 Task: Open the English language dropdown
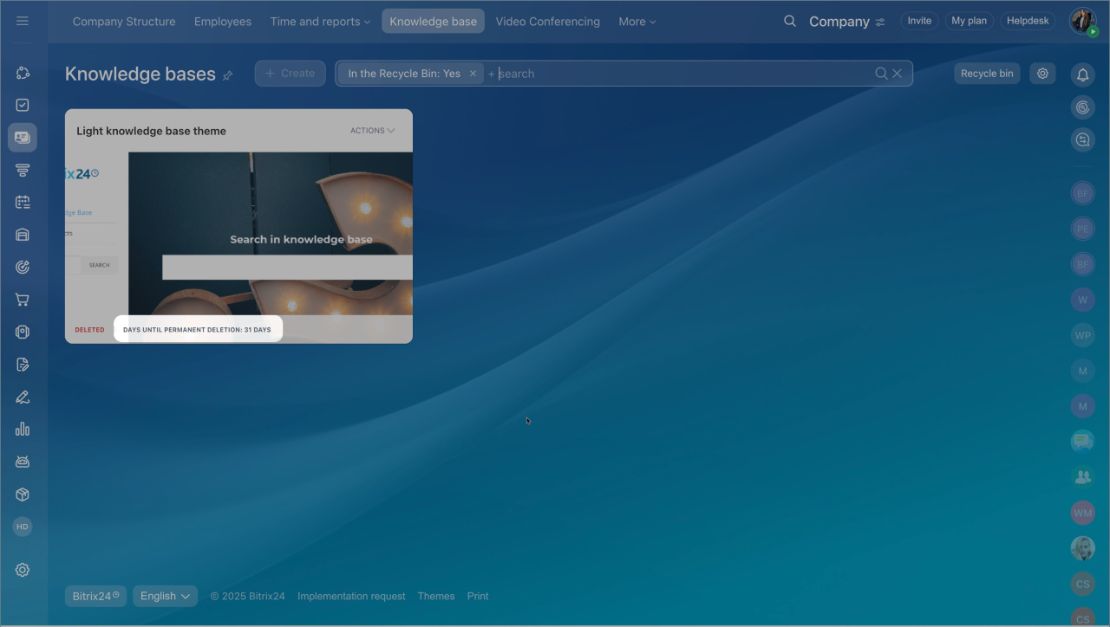pyautogui.click(x=165, y=596)
